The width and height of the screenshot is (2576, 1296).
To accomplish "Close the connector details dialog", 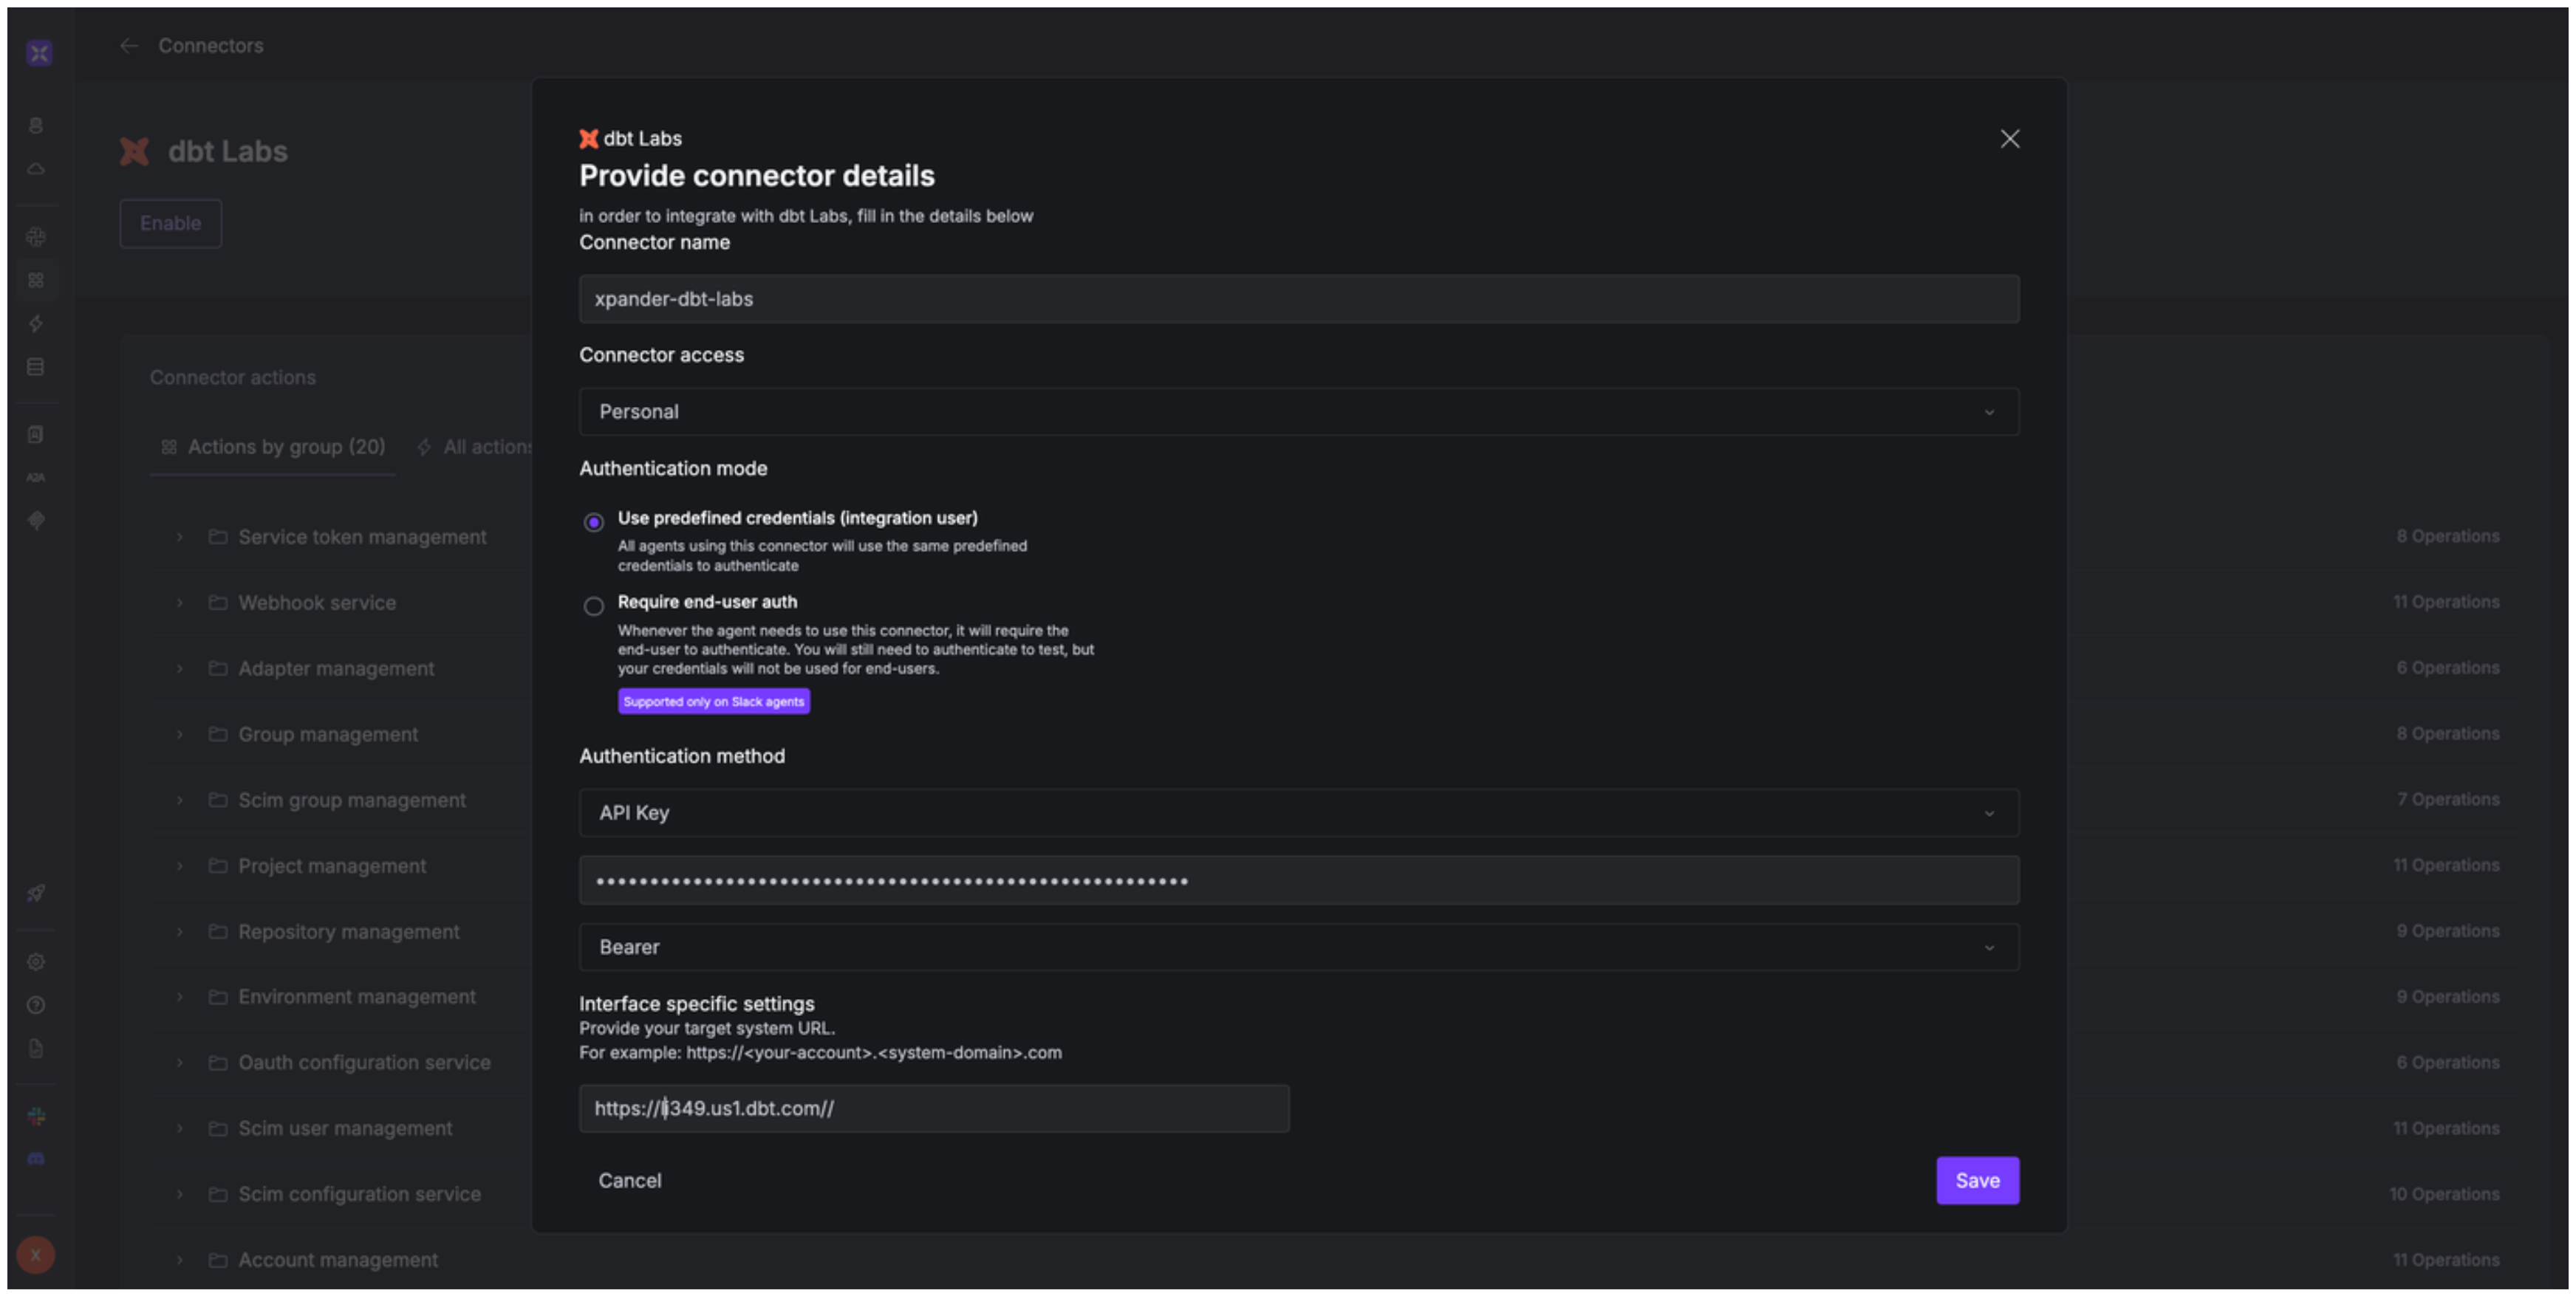I will (2009, 139).
